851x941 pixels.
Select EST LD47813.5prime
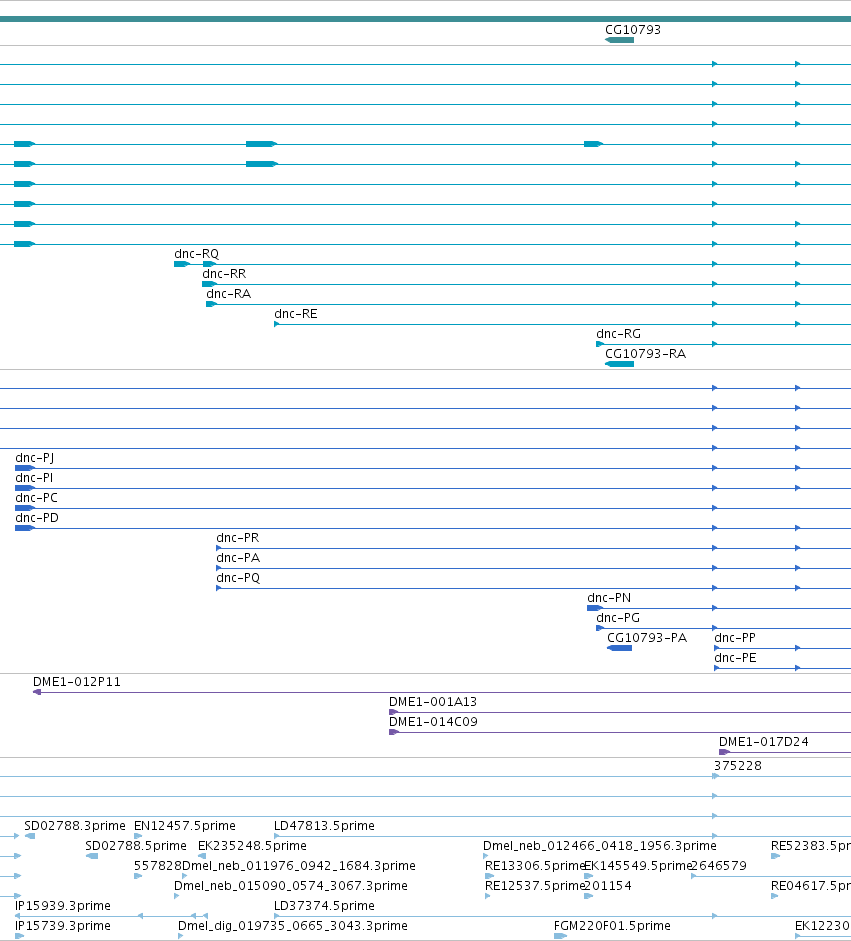tap(324, 826)
